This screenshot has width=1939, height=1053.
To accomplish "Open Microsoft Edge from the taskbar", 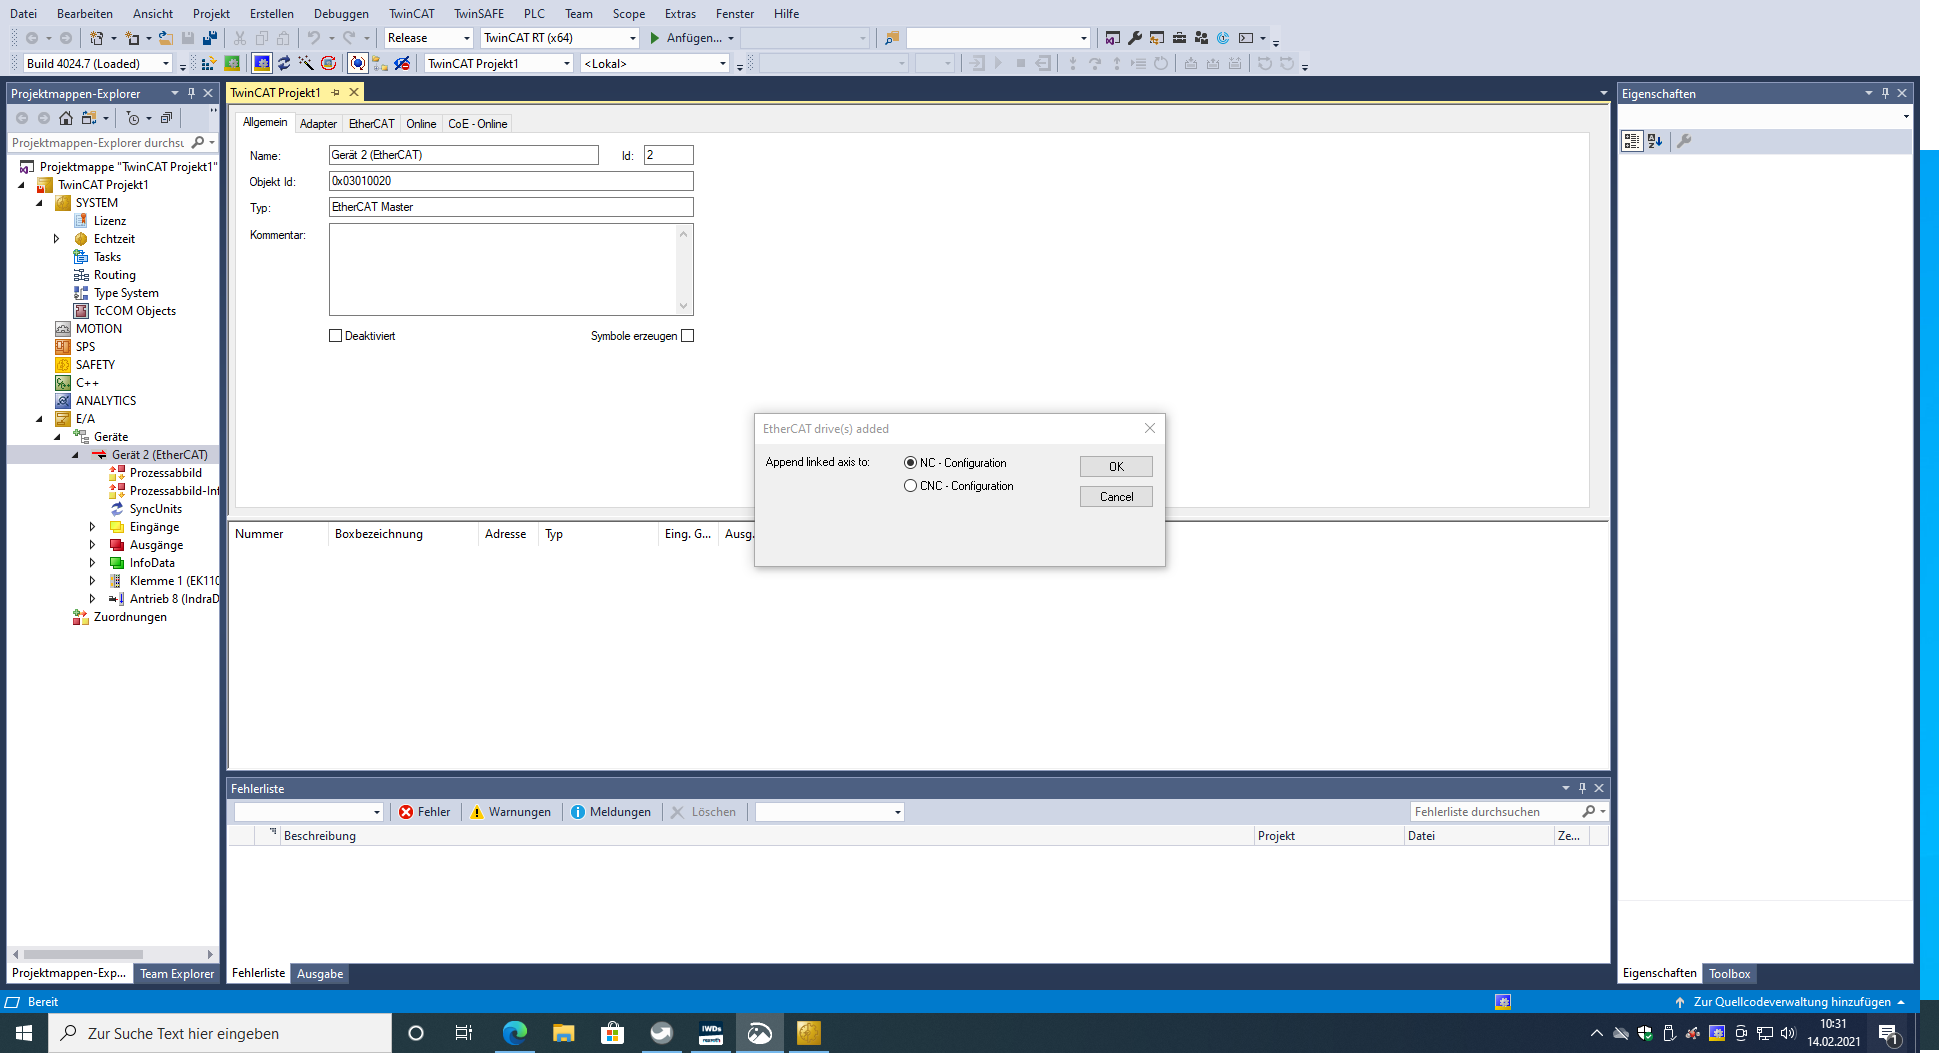I will 515,1033.
